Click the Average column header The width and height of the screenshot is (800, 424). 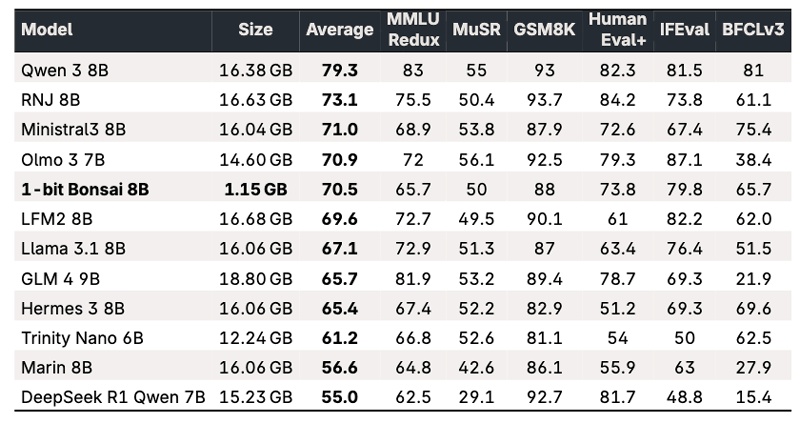coord(340,30)
